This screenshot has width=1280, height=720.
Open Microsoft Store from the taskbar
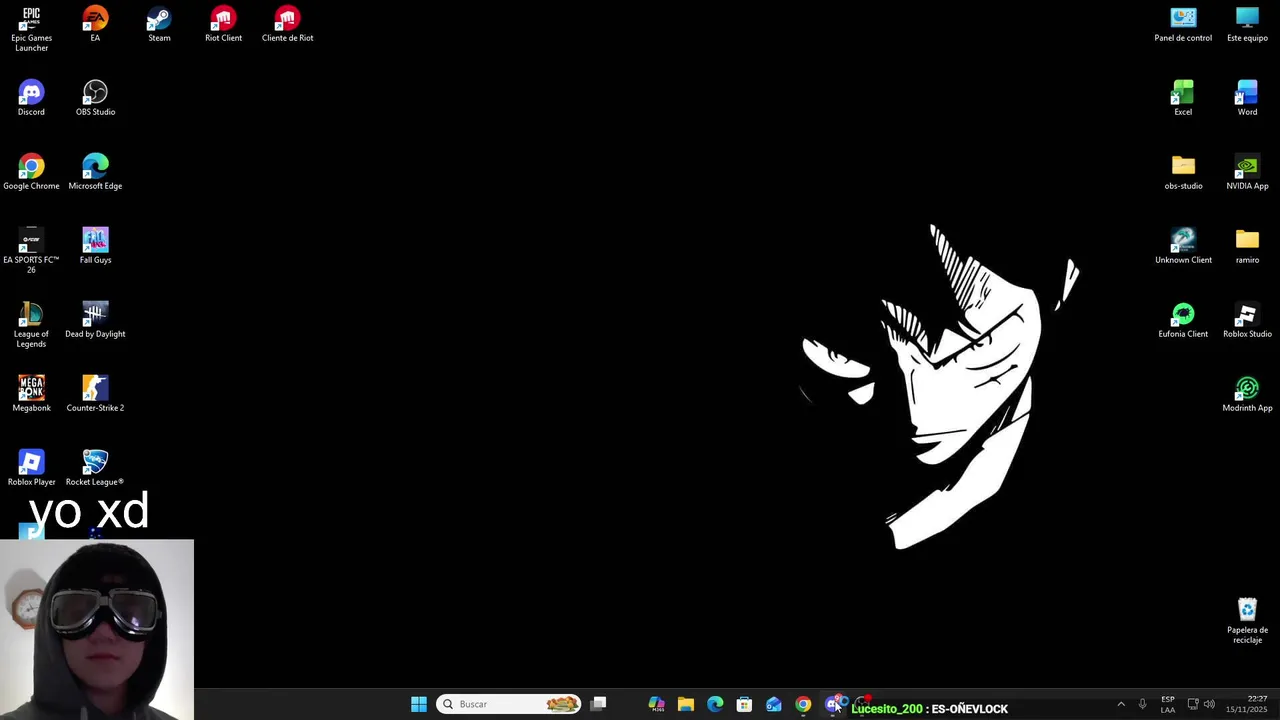pyautogui.click(x=744, y=704)
